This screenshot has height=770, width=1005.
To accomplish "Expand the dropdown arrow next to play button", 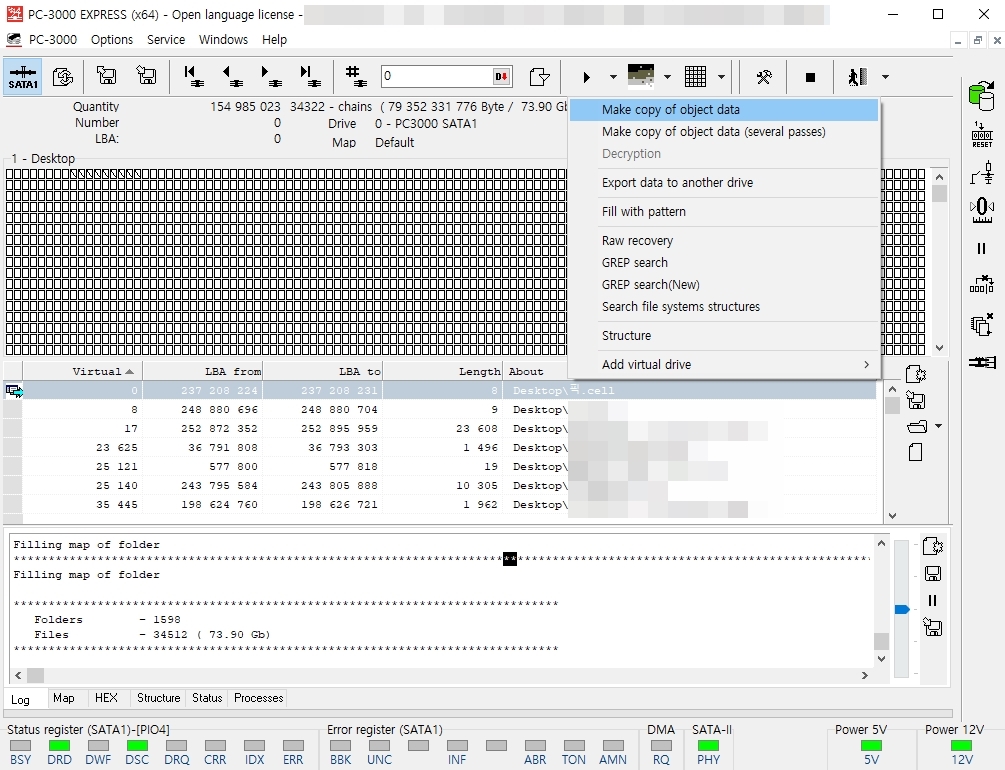I will point(613,77).
